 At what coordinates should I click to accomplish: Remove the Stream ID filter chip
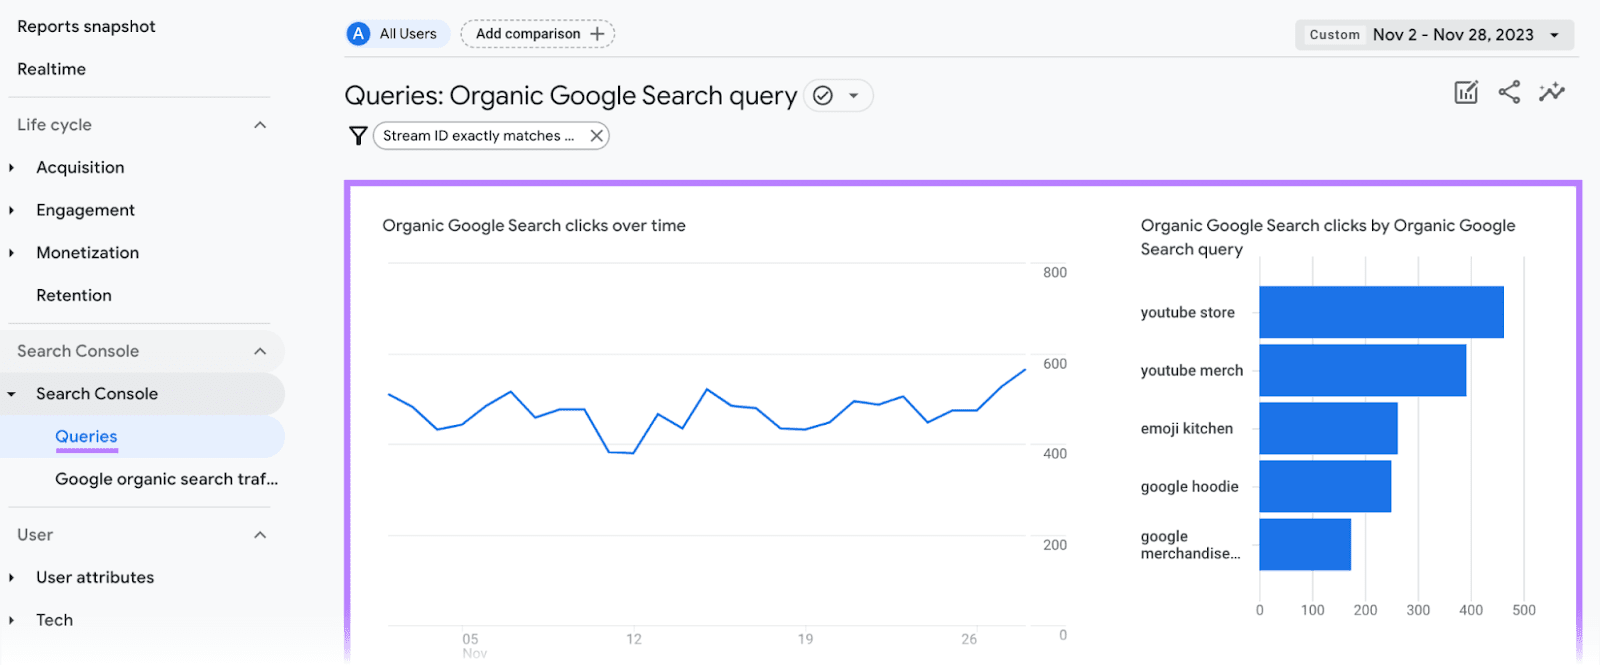596,136
